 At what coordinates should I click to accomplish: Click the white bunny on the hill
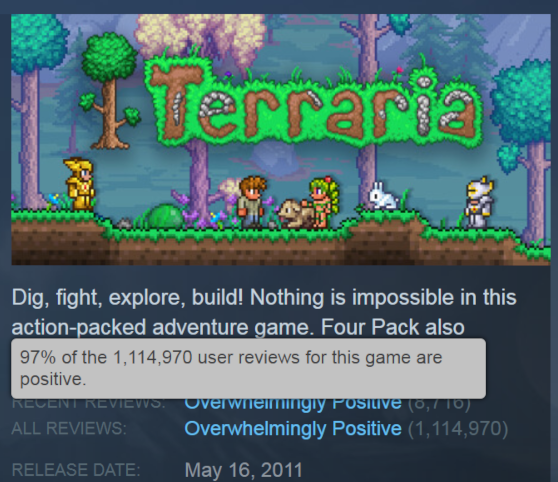(x=383, y=195)
